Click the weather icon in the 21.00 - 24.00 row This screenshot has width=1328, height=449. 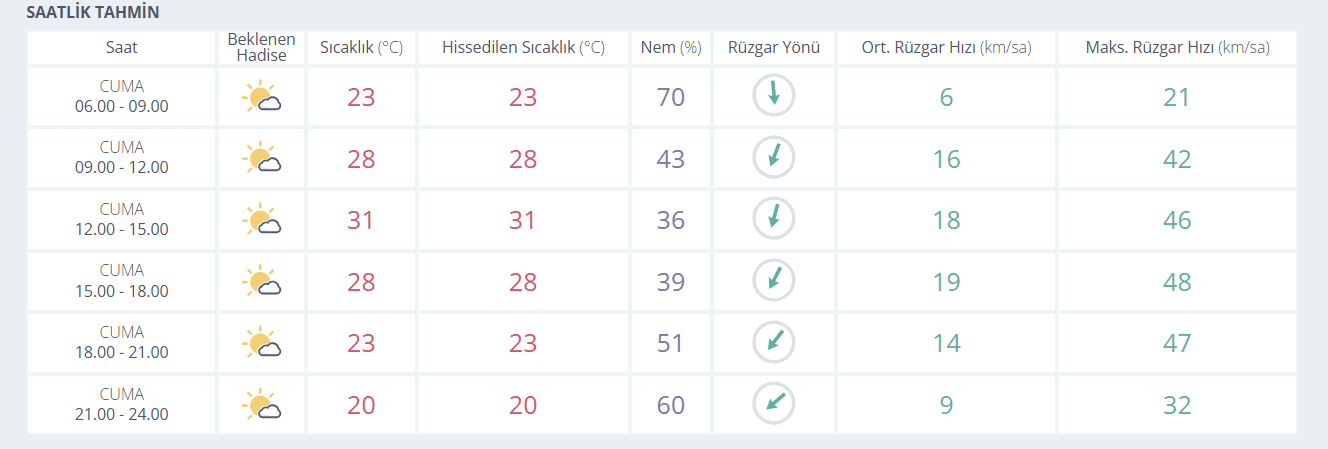click(261, 405)
